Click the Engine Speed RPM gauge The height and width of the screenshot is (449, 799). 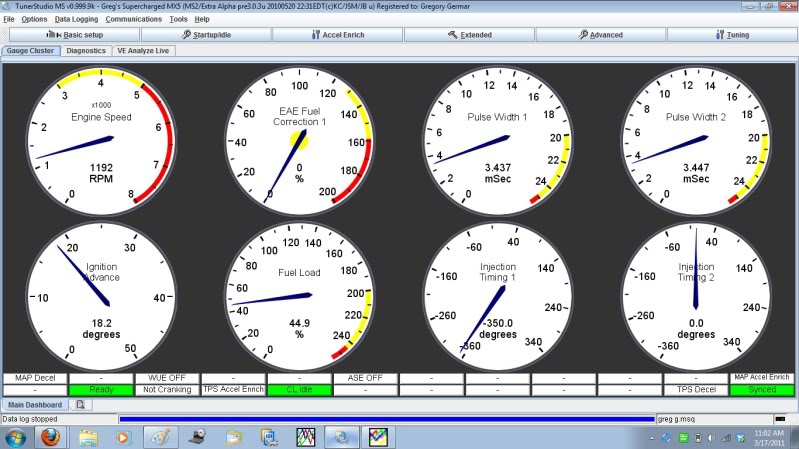point(101,141)
